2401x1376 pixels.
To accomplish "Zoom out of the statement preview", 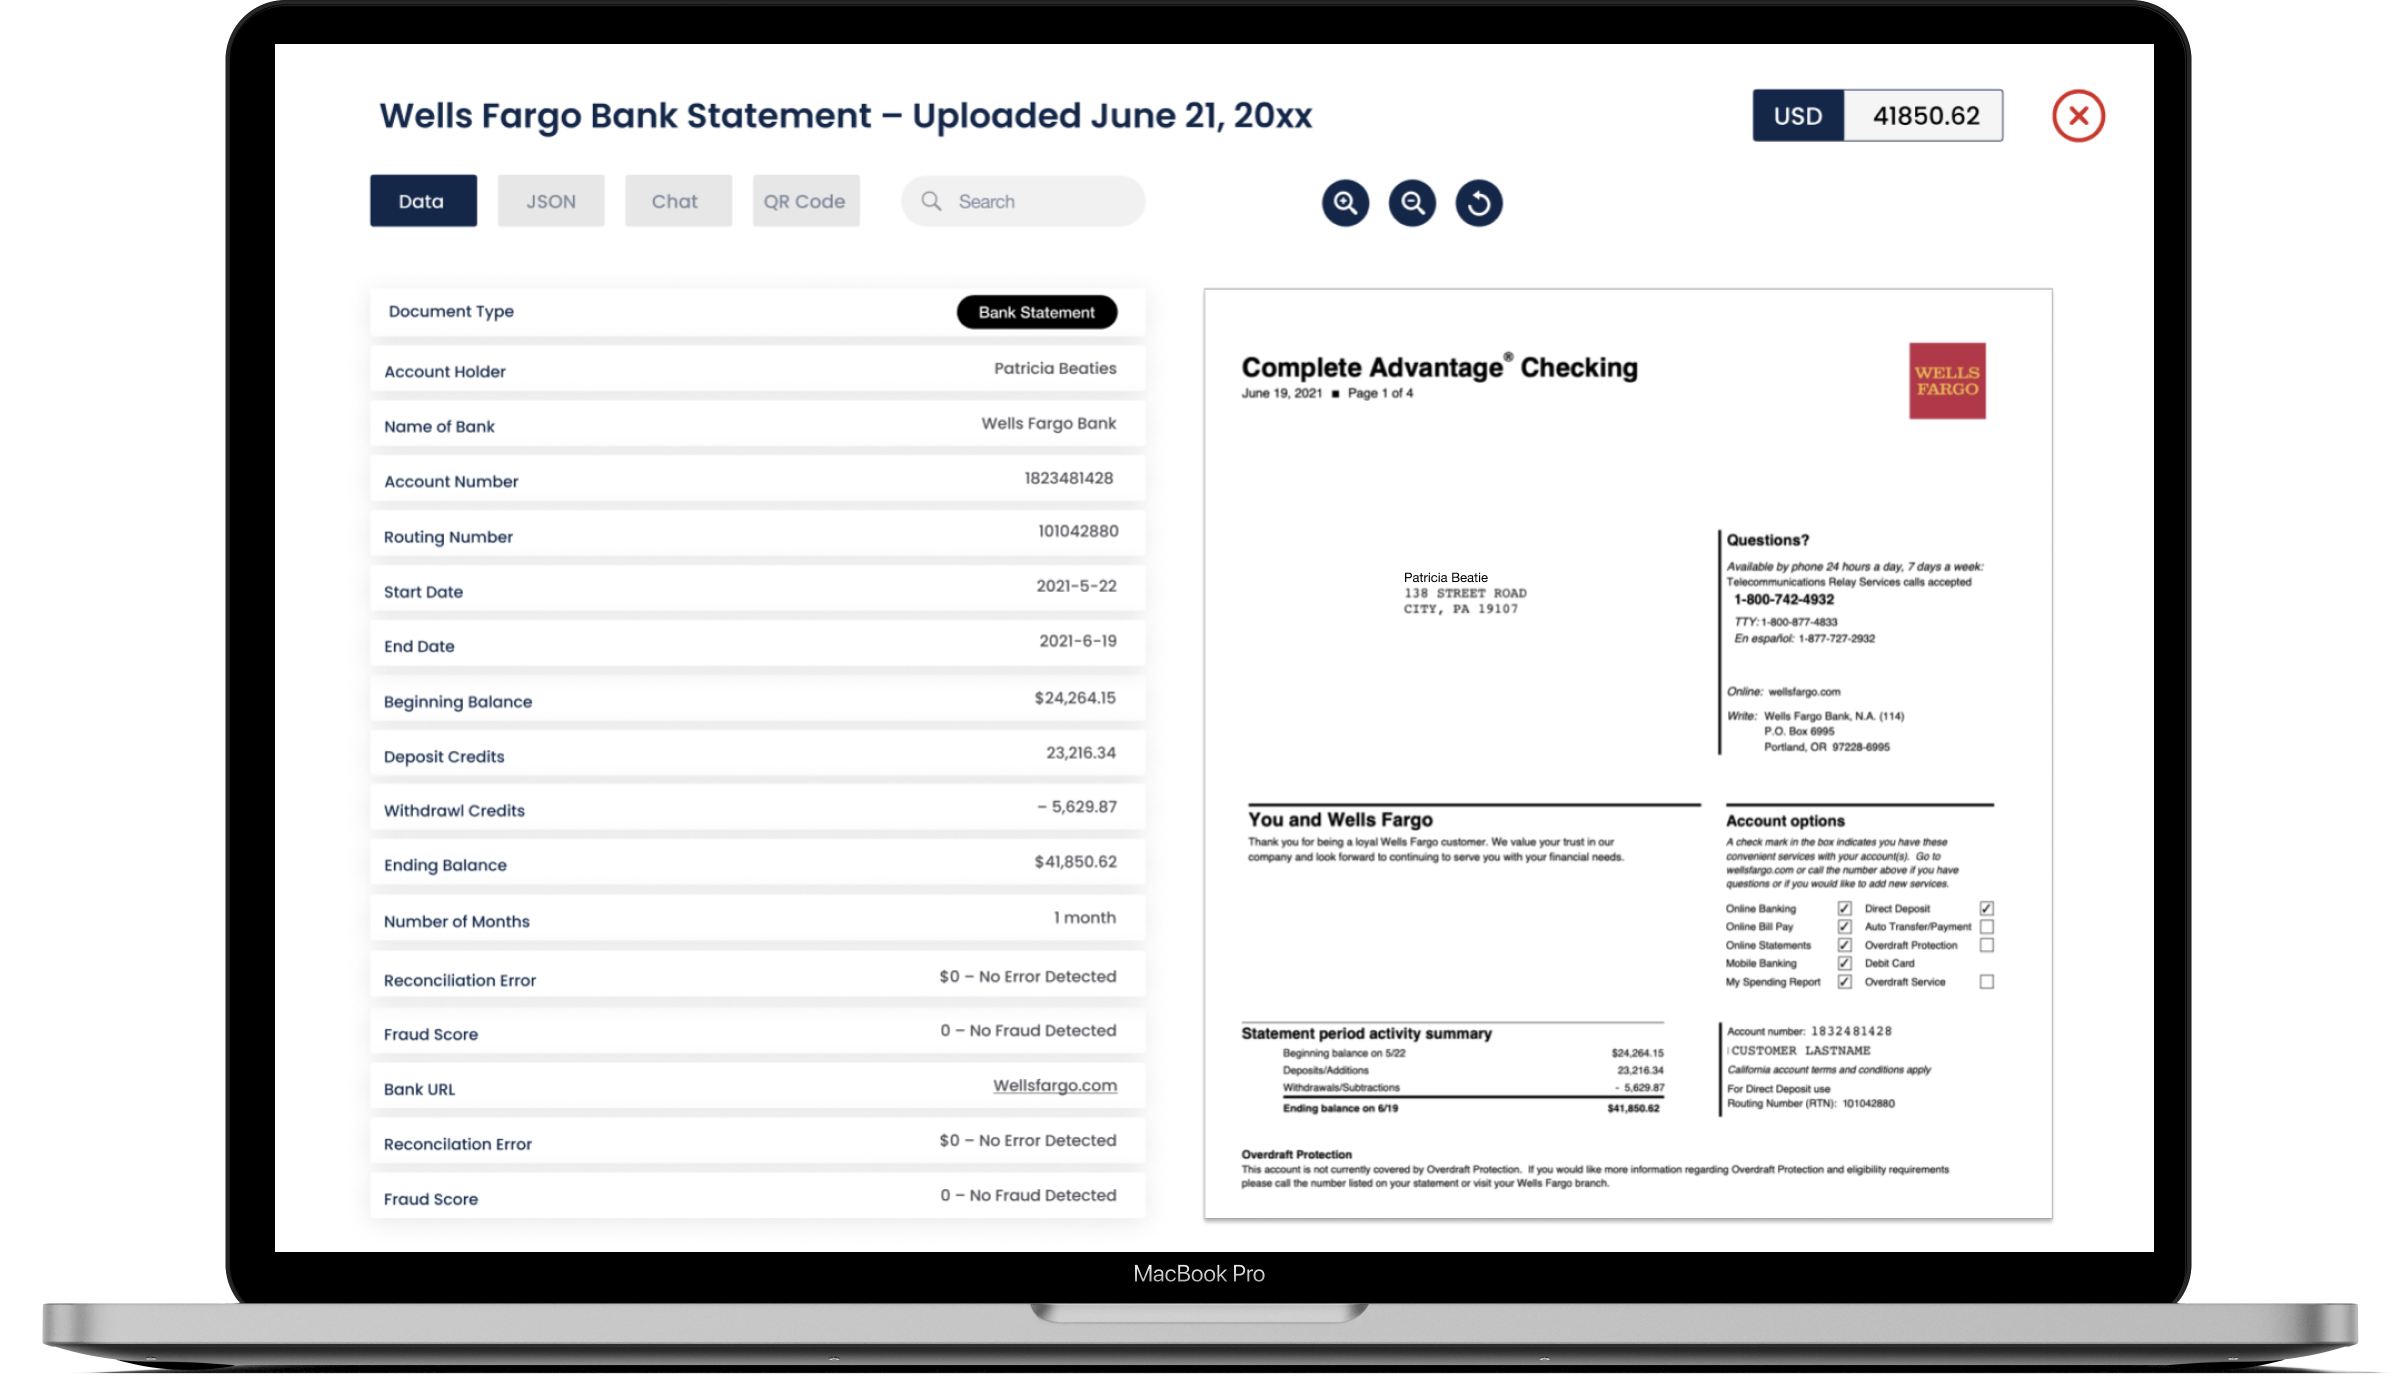I will [x=1411, y=202].
